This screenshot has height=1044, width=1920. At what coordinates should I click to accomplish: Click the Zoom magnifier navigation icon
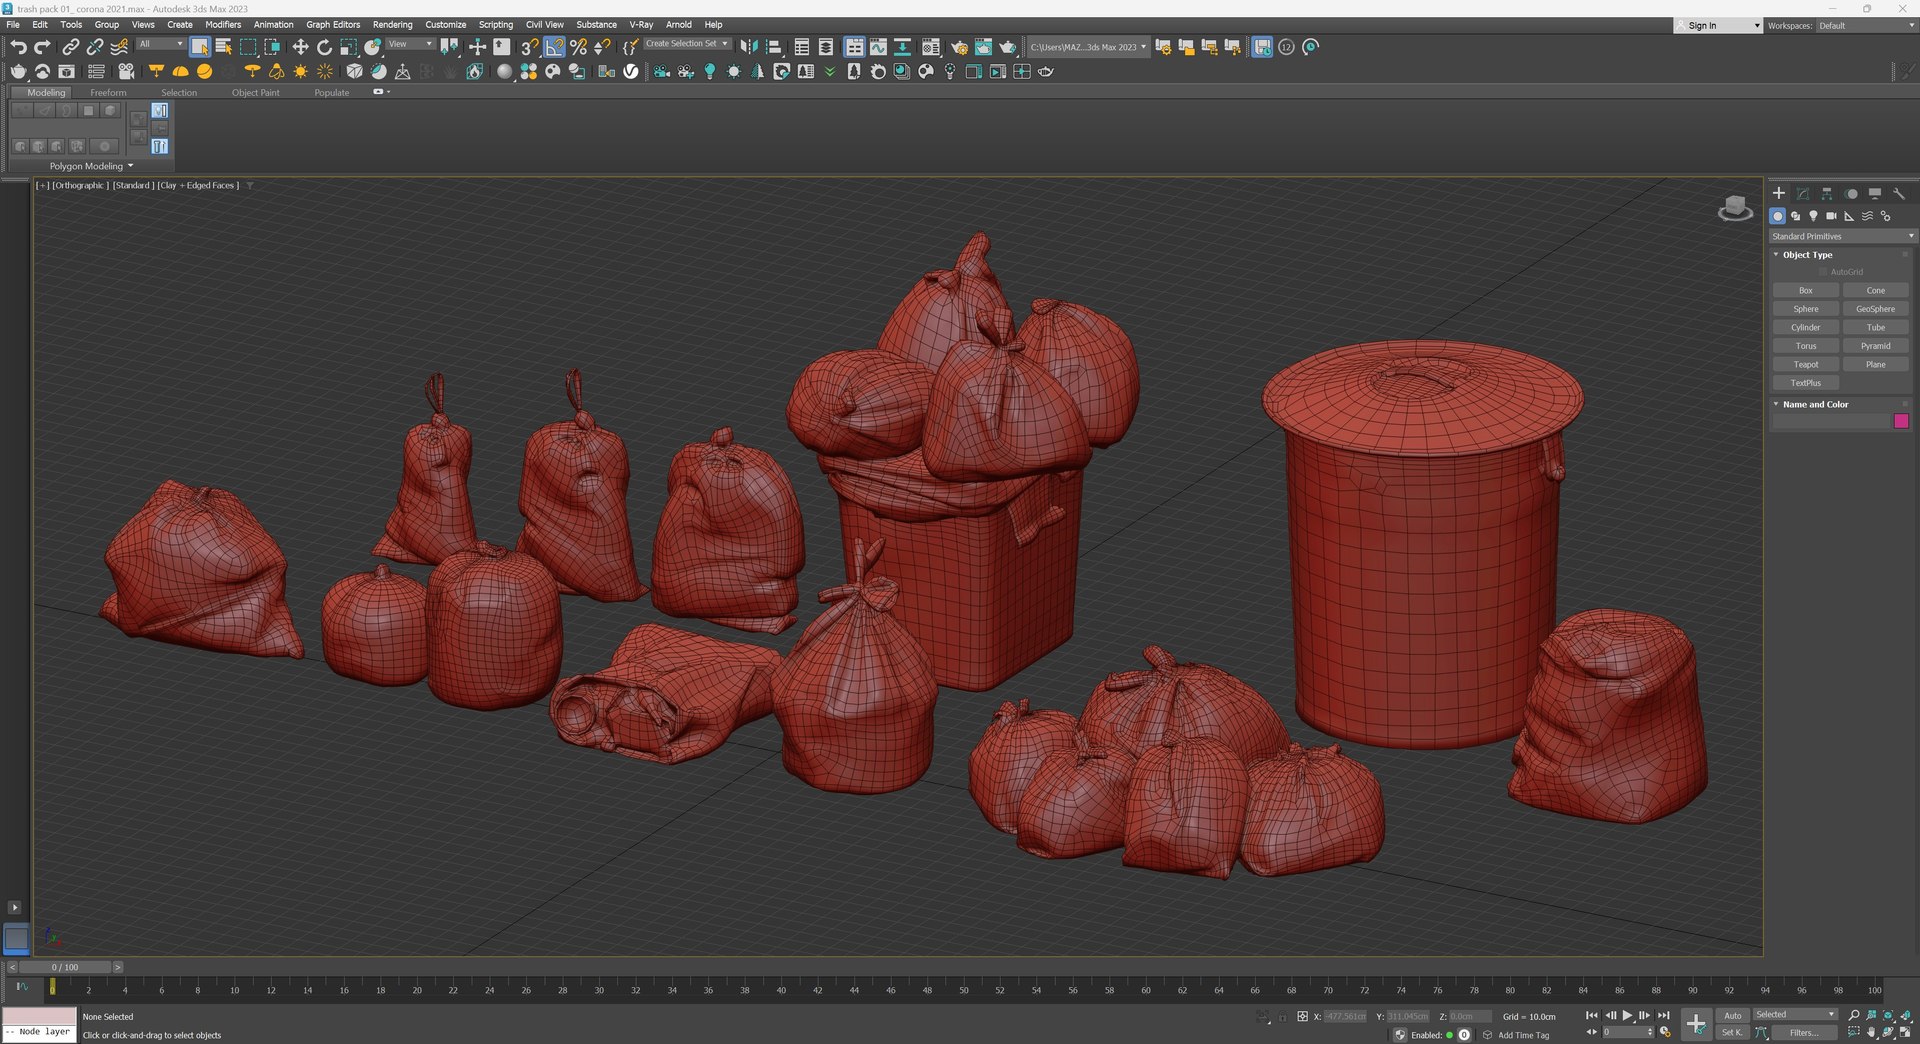coord(1854,1015)
